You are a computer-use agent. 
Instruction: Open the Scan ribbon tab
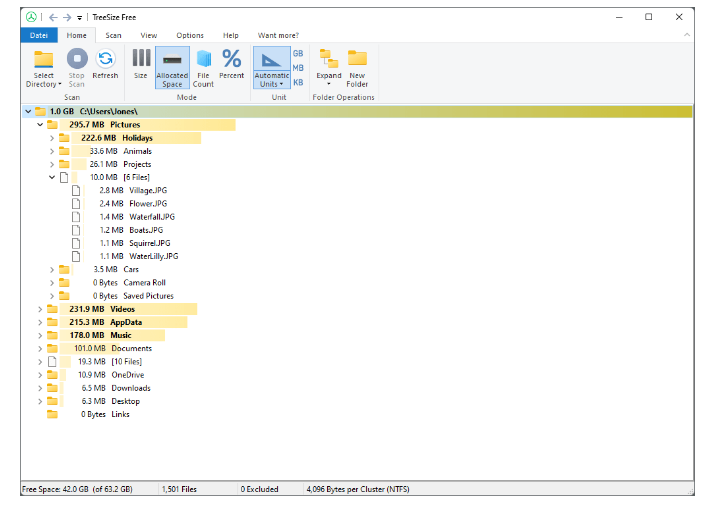pos(114,35)
